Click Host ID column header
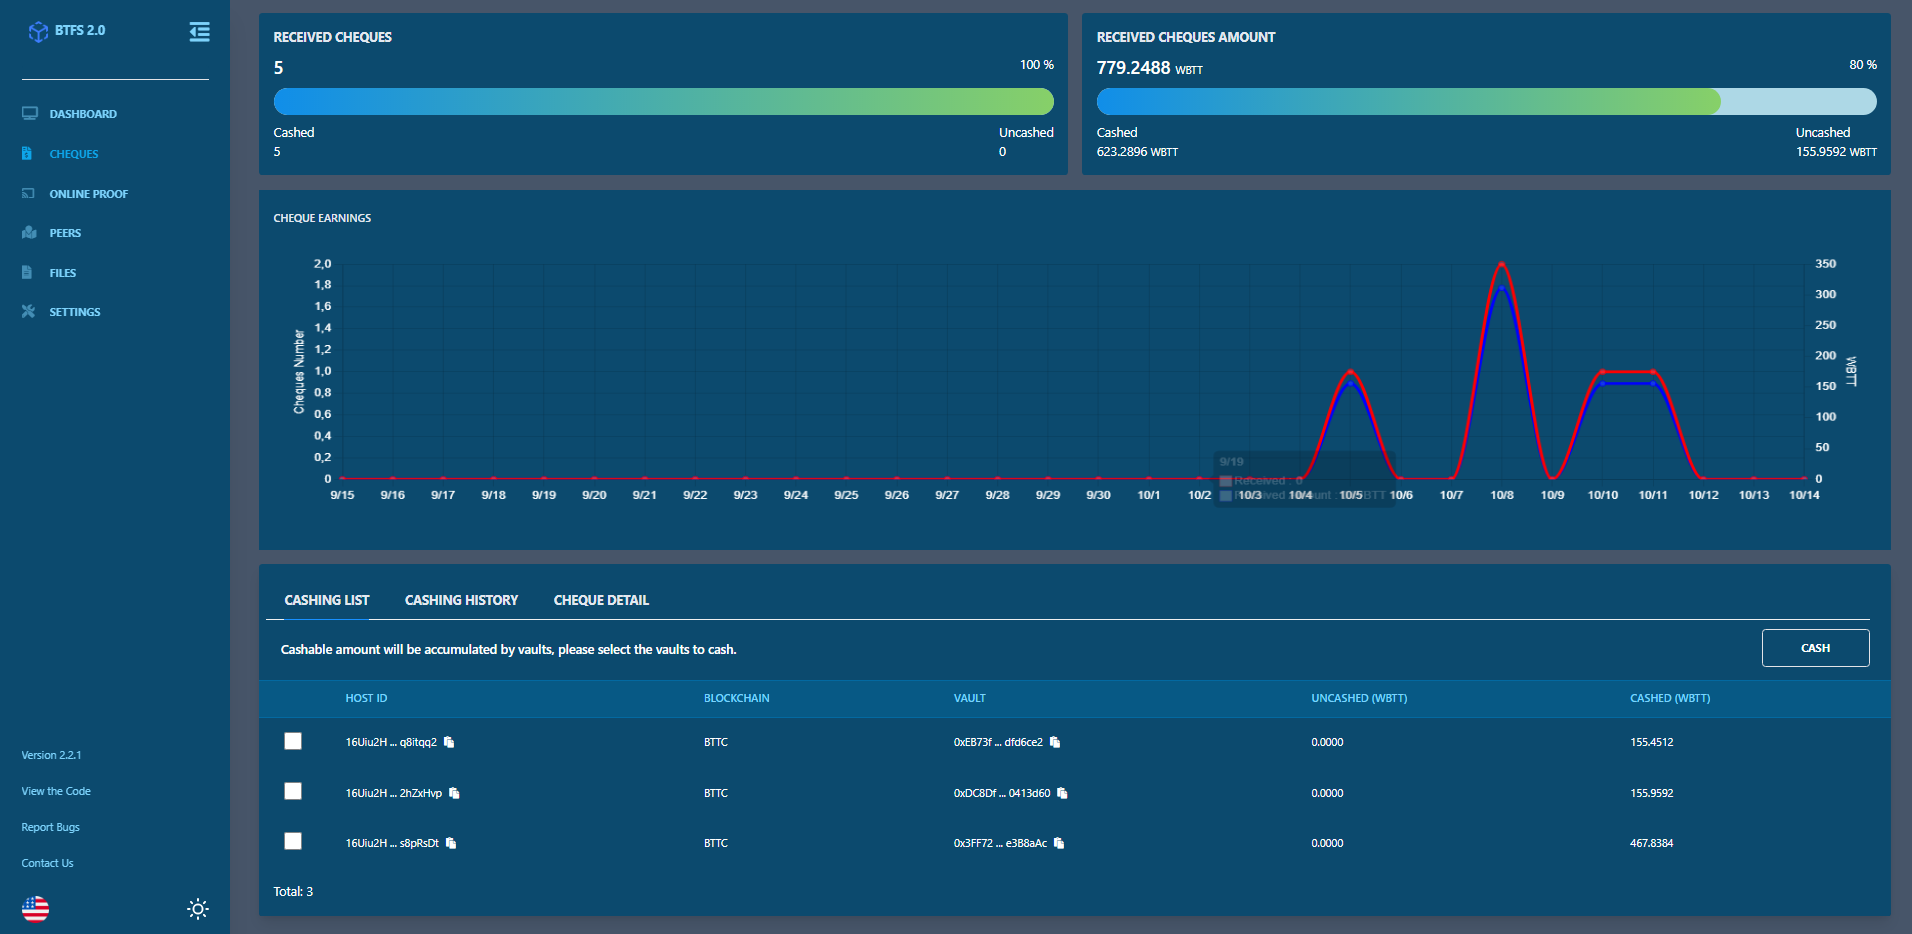Screen dimensions: 1912x934 point(366,698)
